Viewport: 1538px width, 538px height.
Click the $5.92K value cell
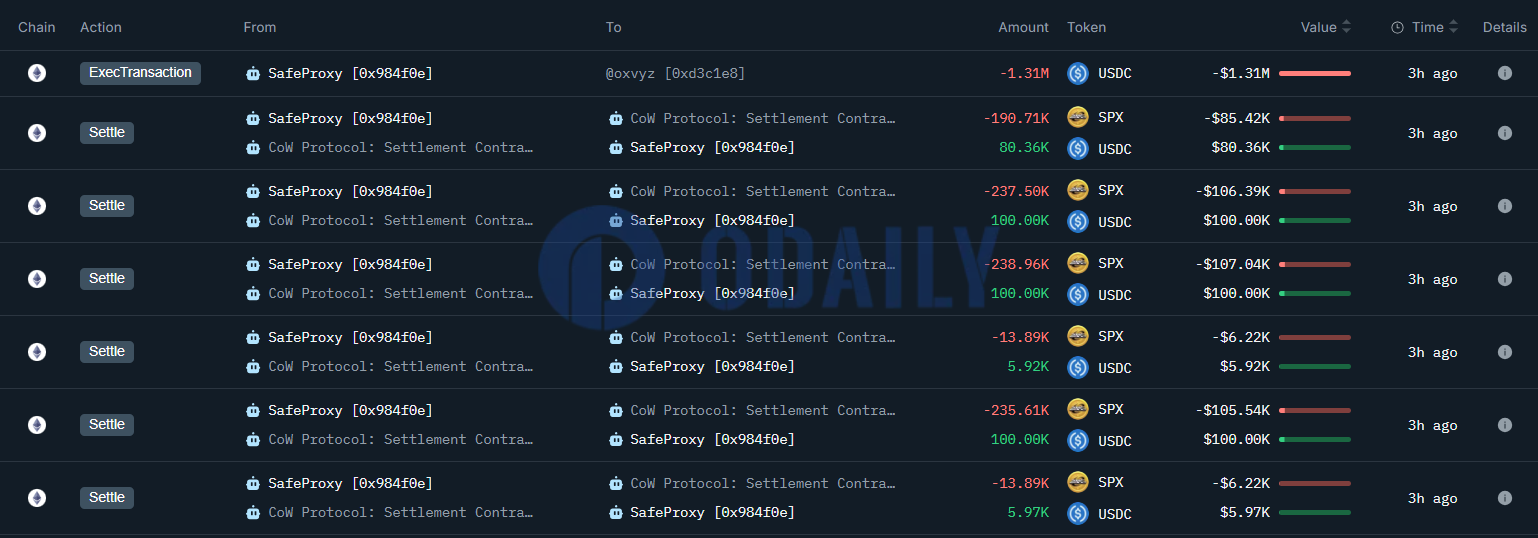(x=1244, y=367)
